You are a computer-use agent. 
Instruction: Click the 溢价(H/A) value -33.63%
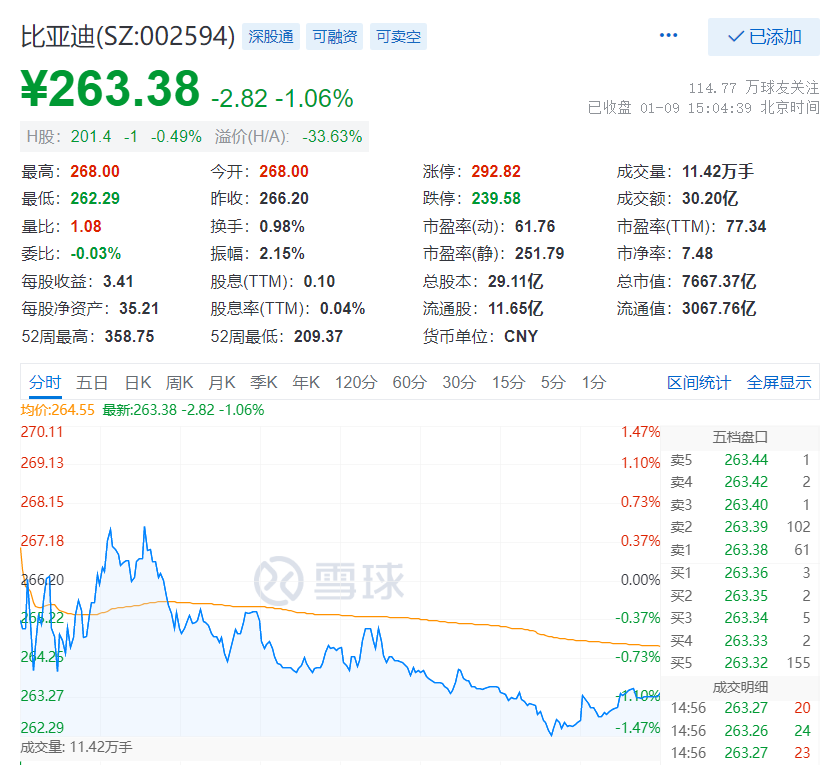(332, 137)
